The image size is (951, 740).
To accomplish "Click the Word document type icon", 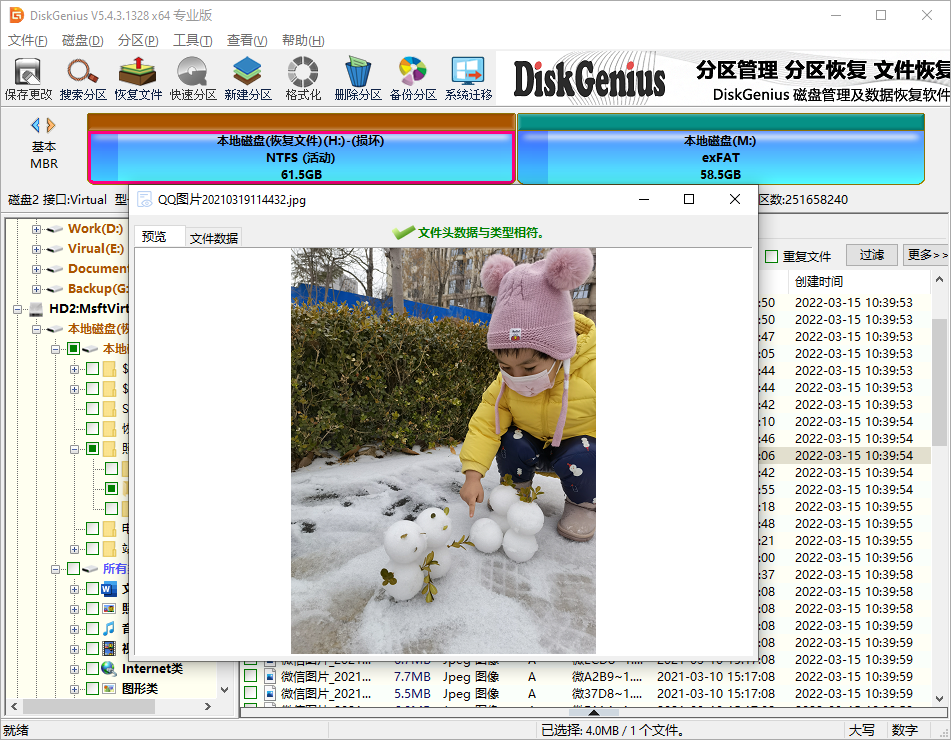I will tap(109, 588).
